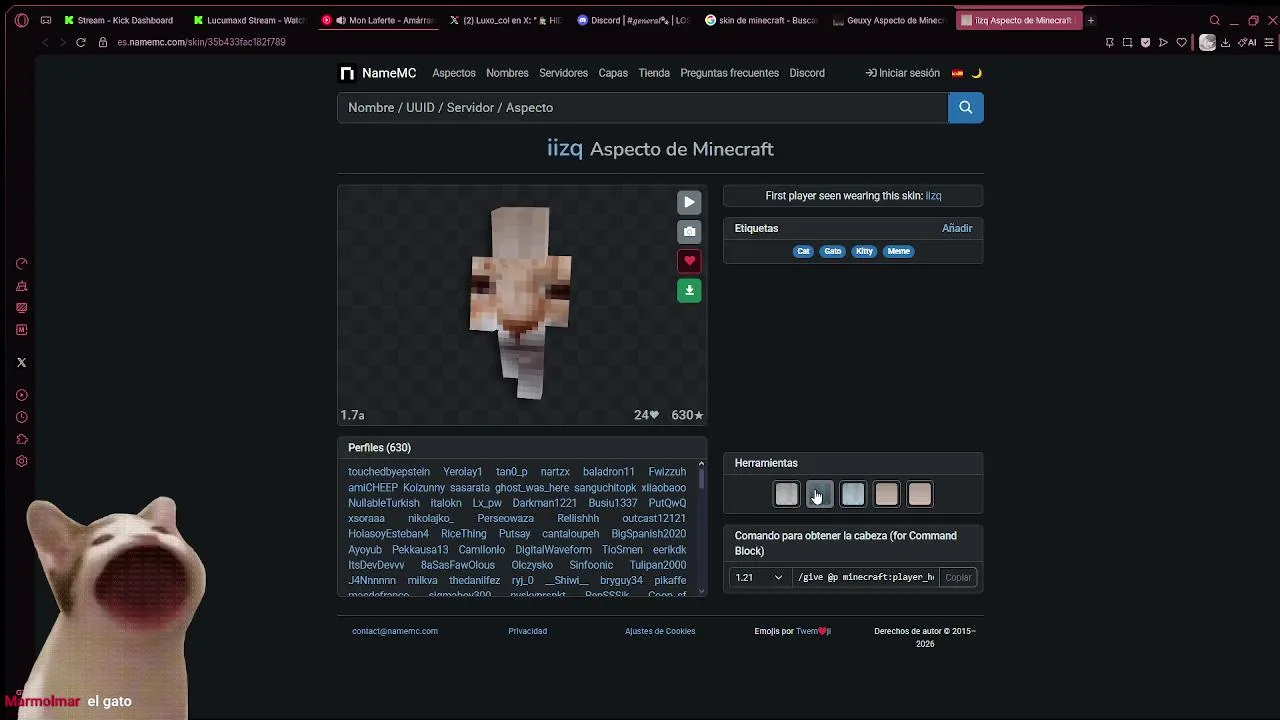
Task: Play the skin animation
Action: pos(689,202)
